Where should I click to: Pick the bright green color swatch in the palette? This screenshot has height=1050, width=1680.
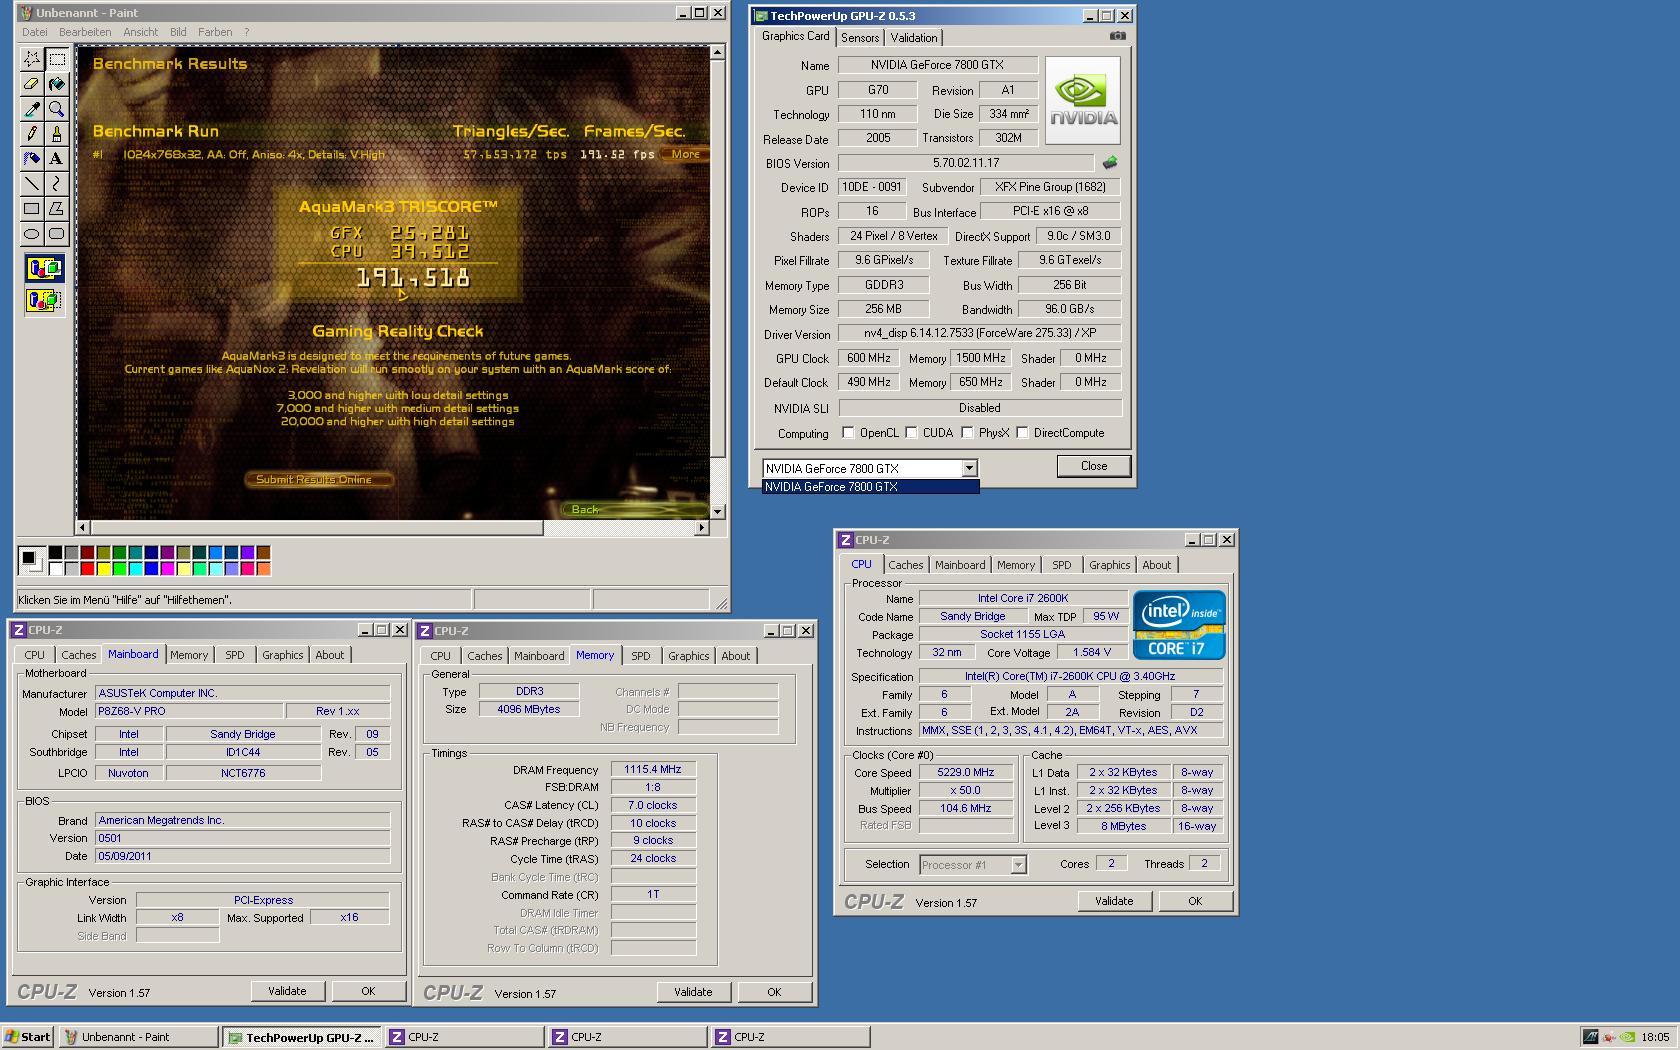coord(120,569)
